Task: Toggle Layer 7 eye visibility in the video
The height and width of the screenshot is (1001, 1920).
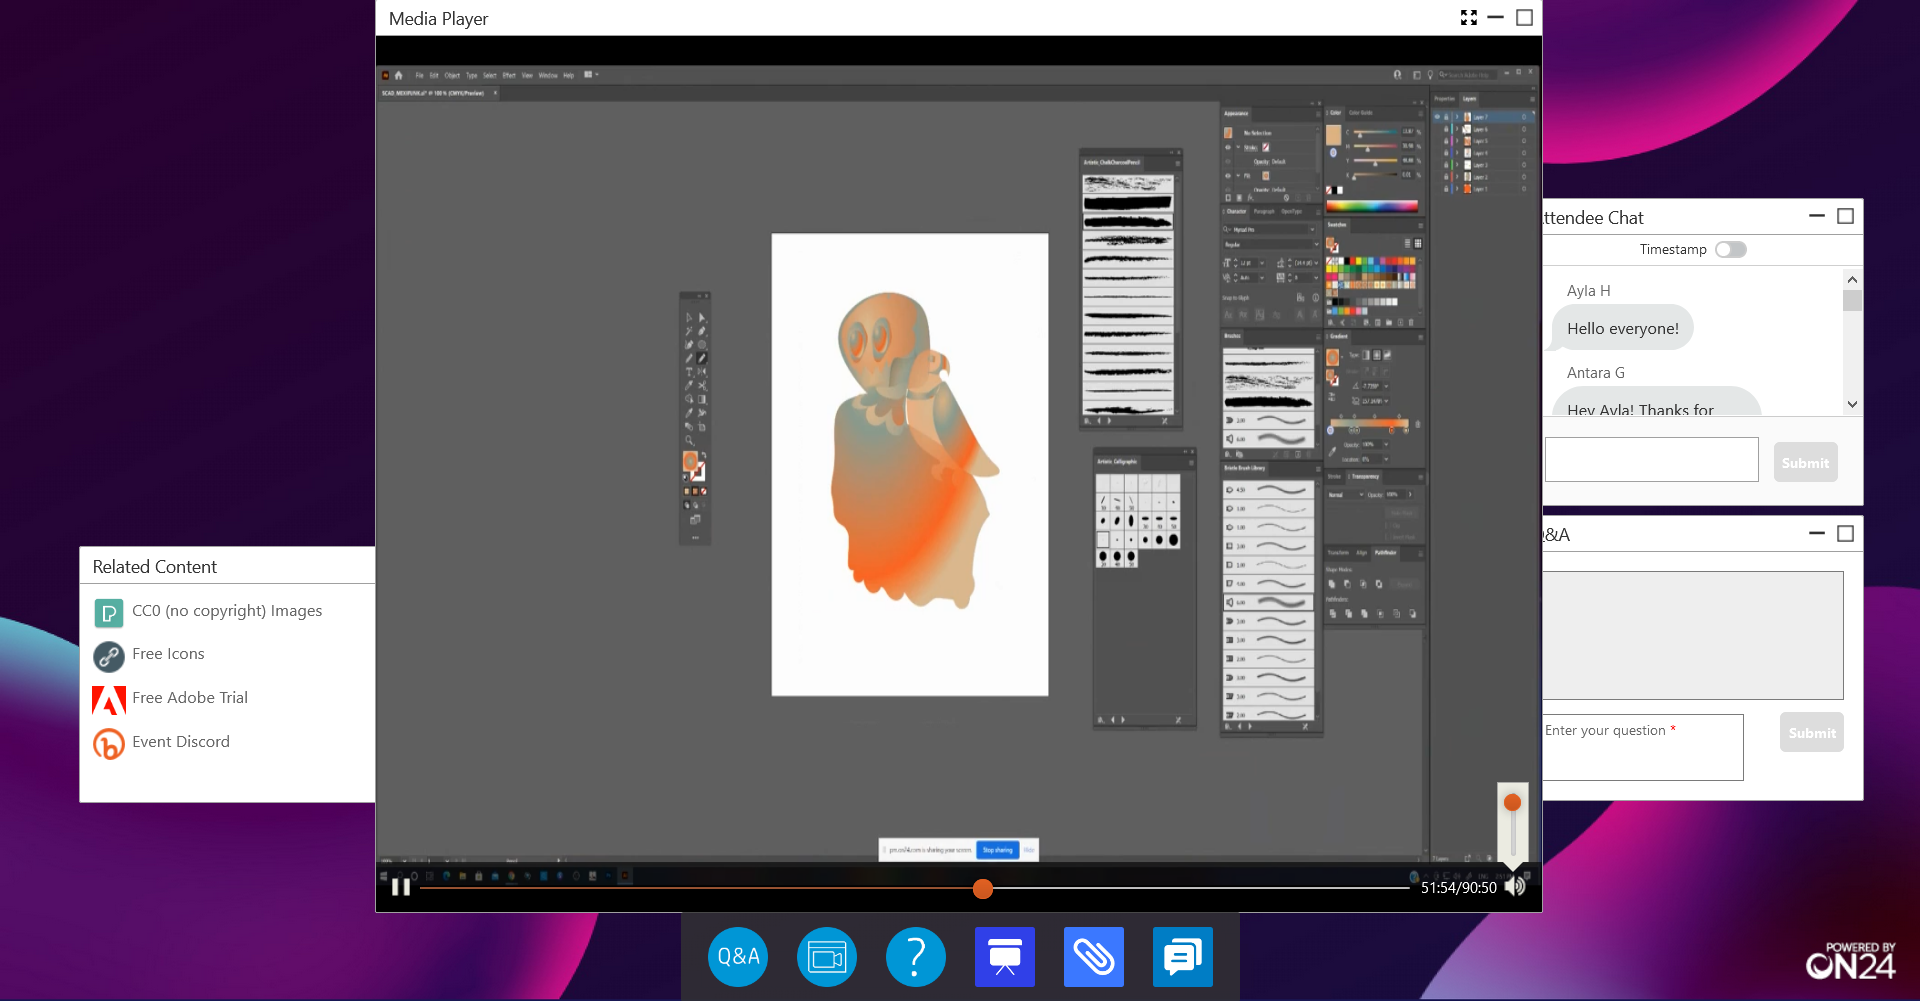Action: click(1438, 117)
